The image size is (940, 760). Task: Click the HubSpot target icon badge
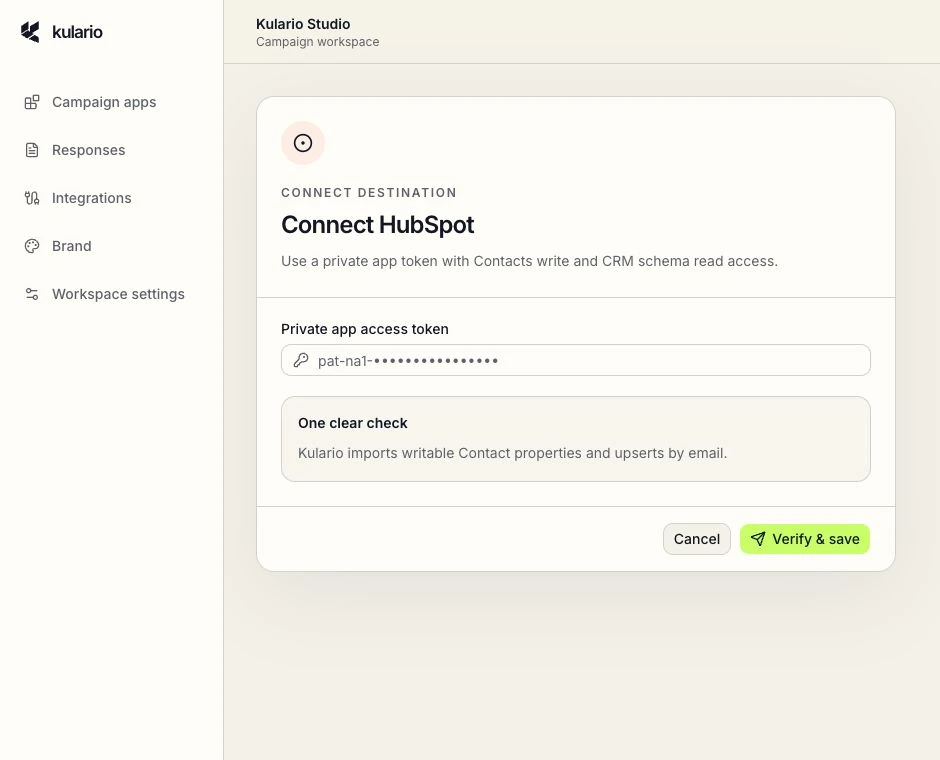coord(303,143)
